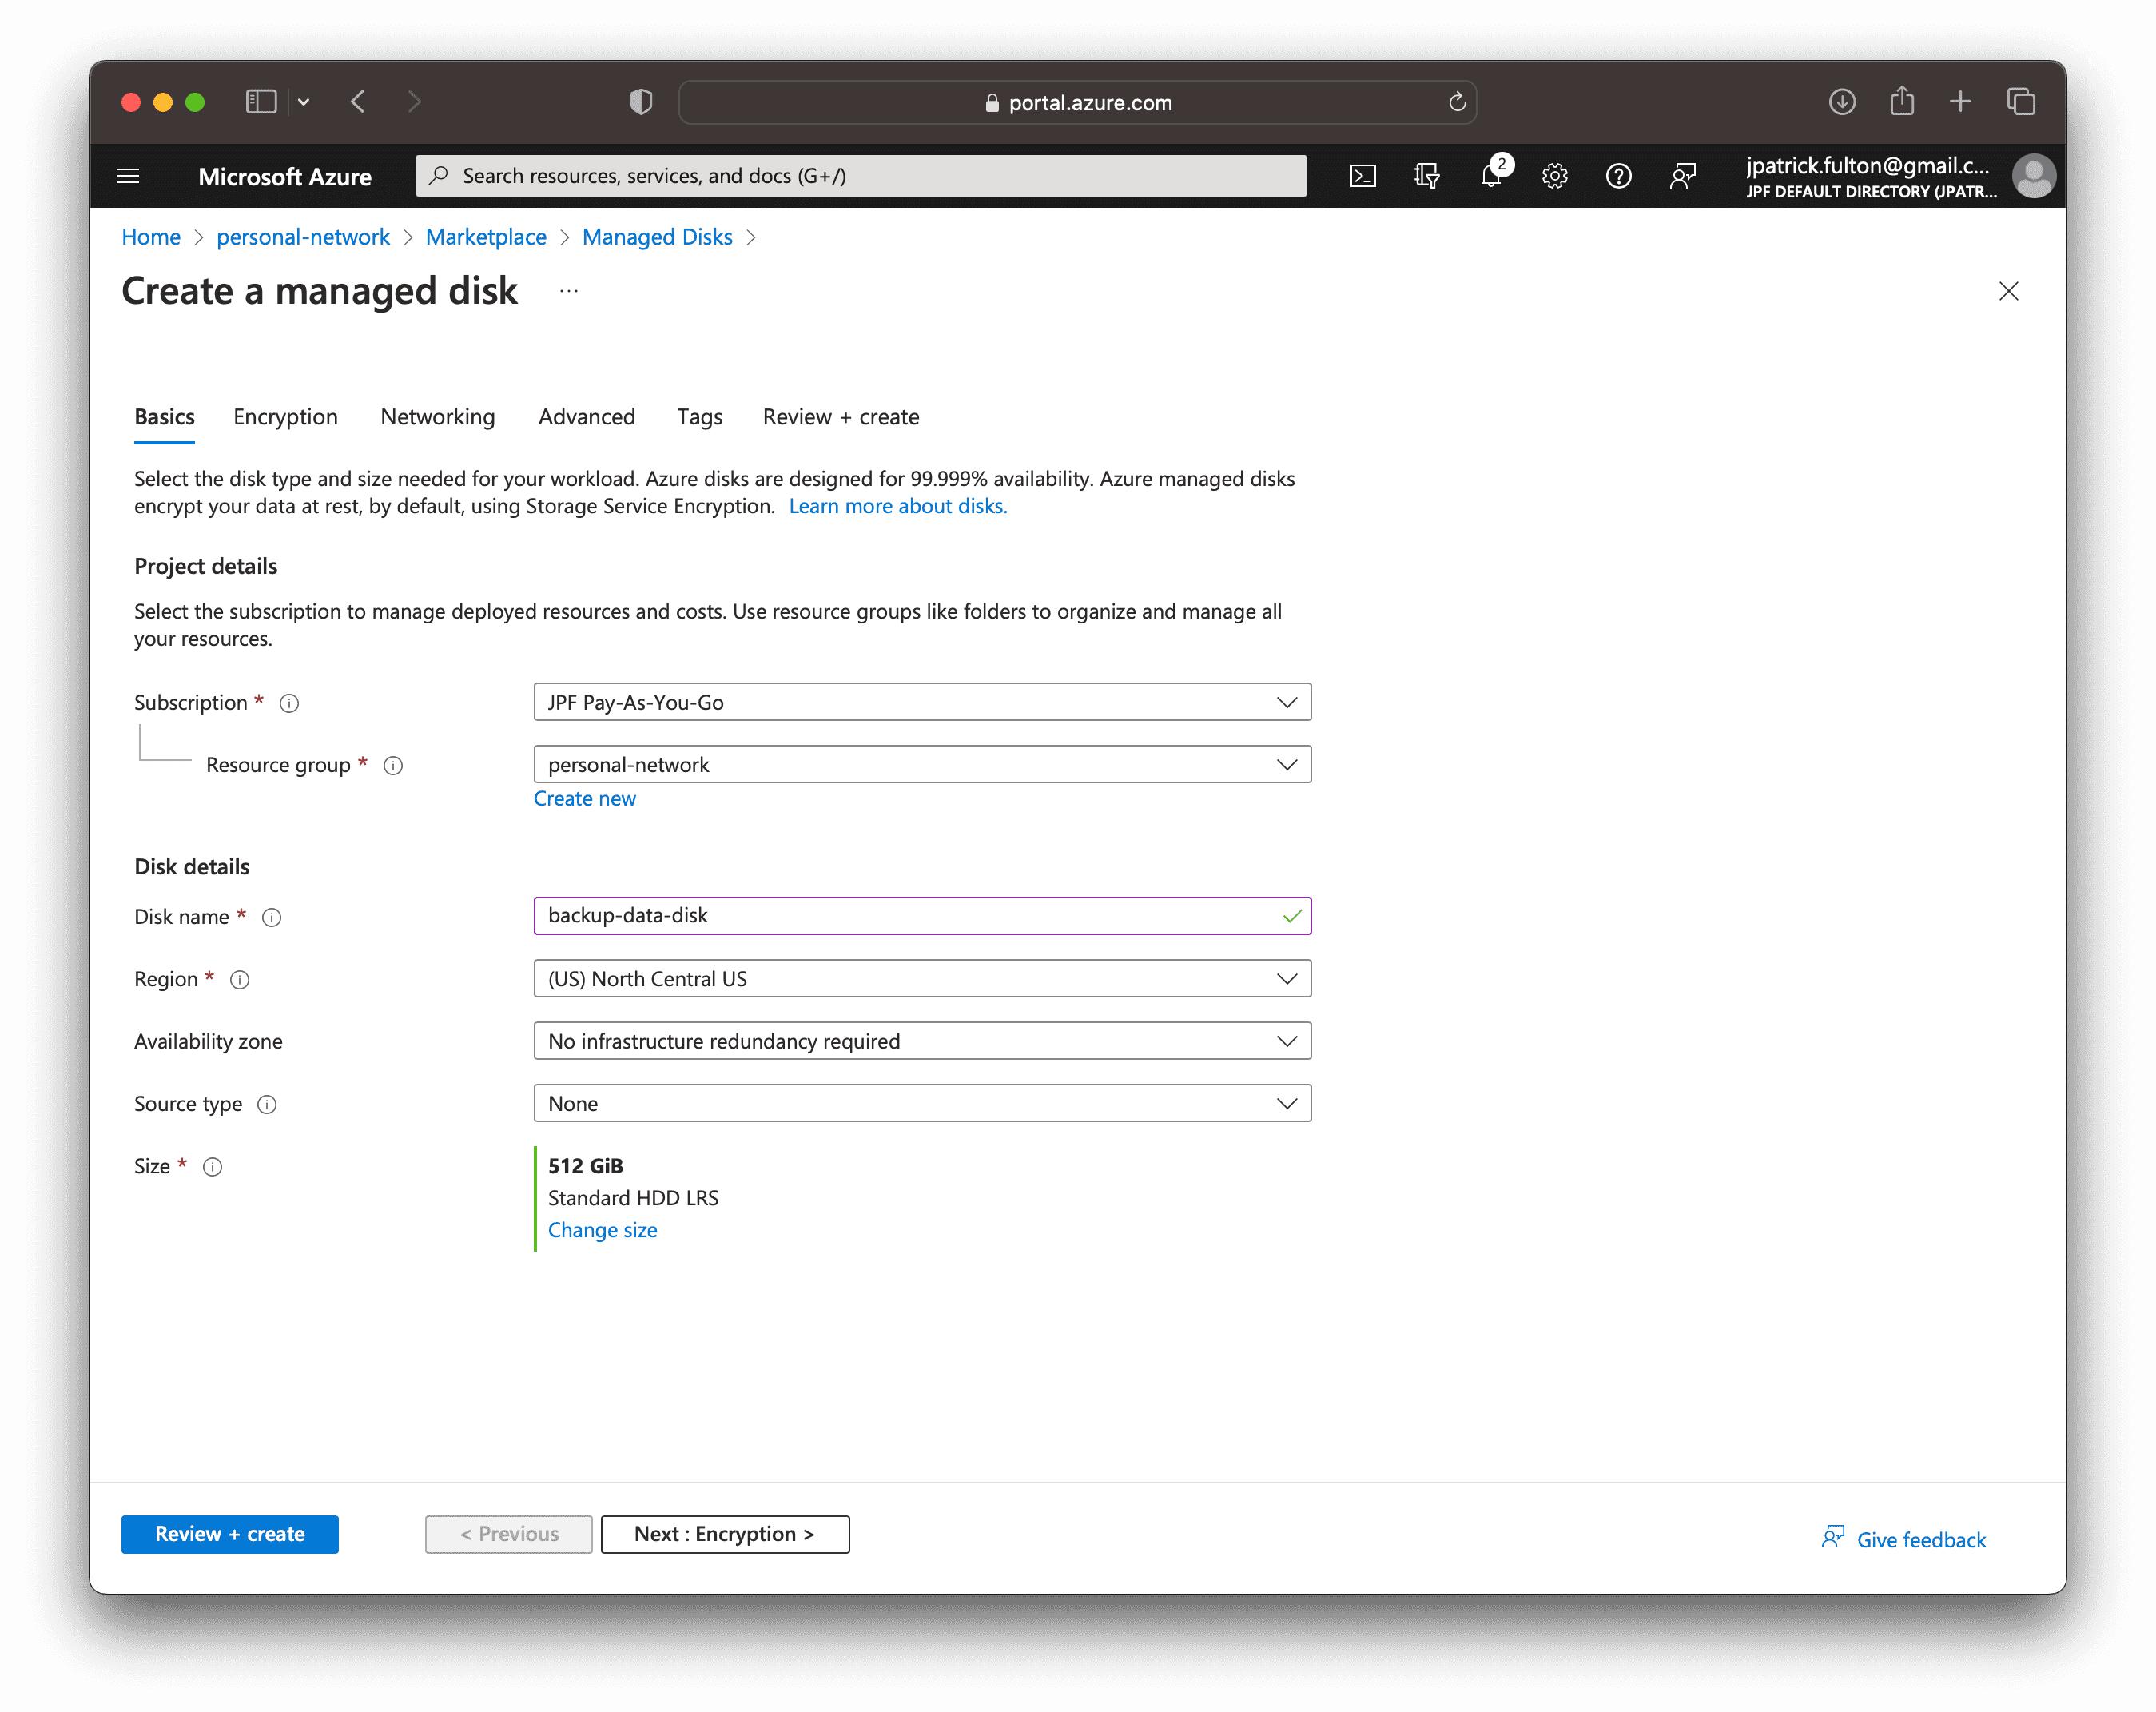
Task: Open Directories and subscriptions filter icon
Action: pos(1426,176)
